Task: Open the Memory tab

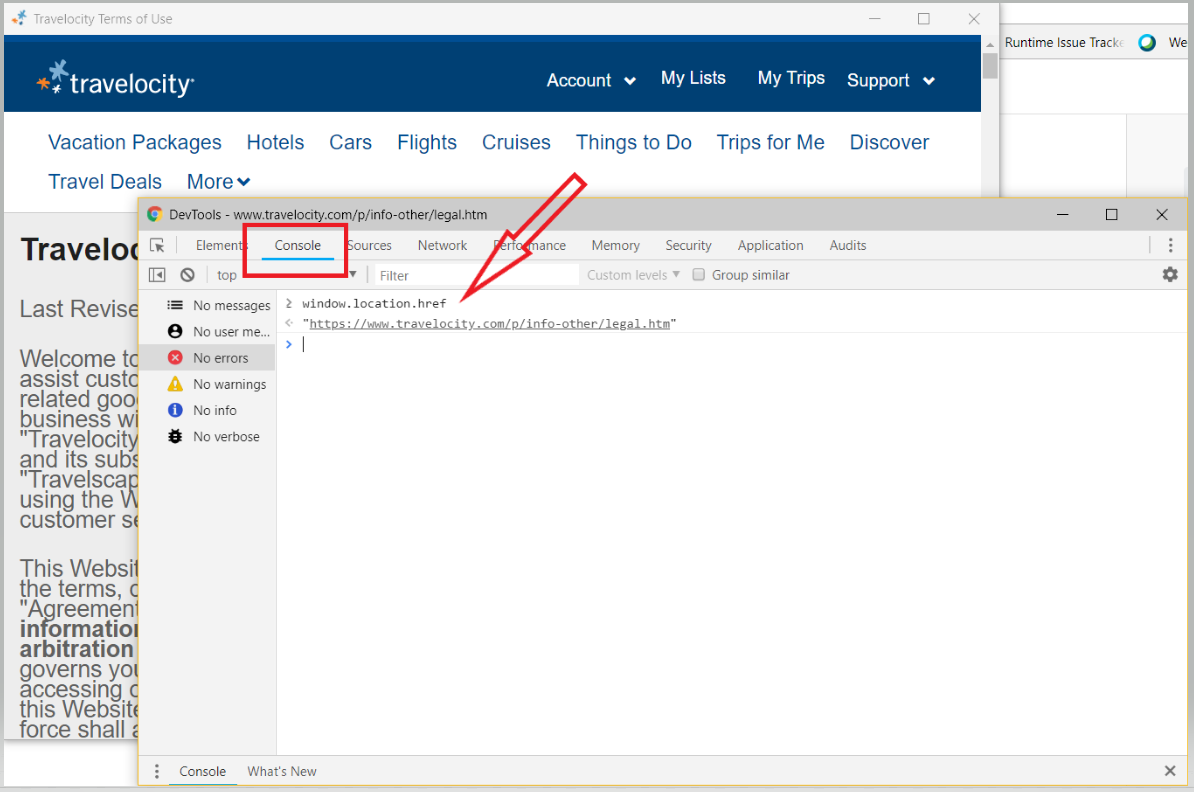Action: 615,245
